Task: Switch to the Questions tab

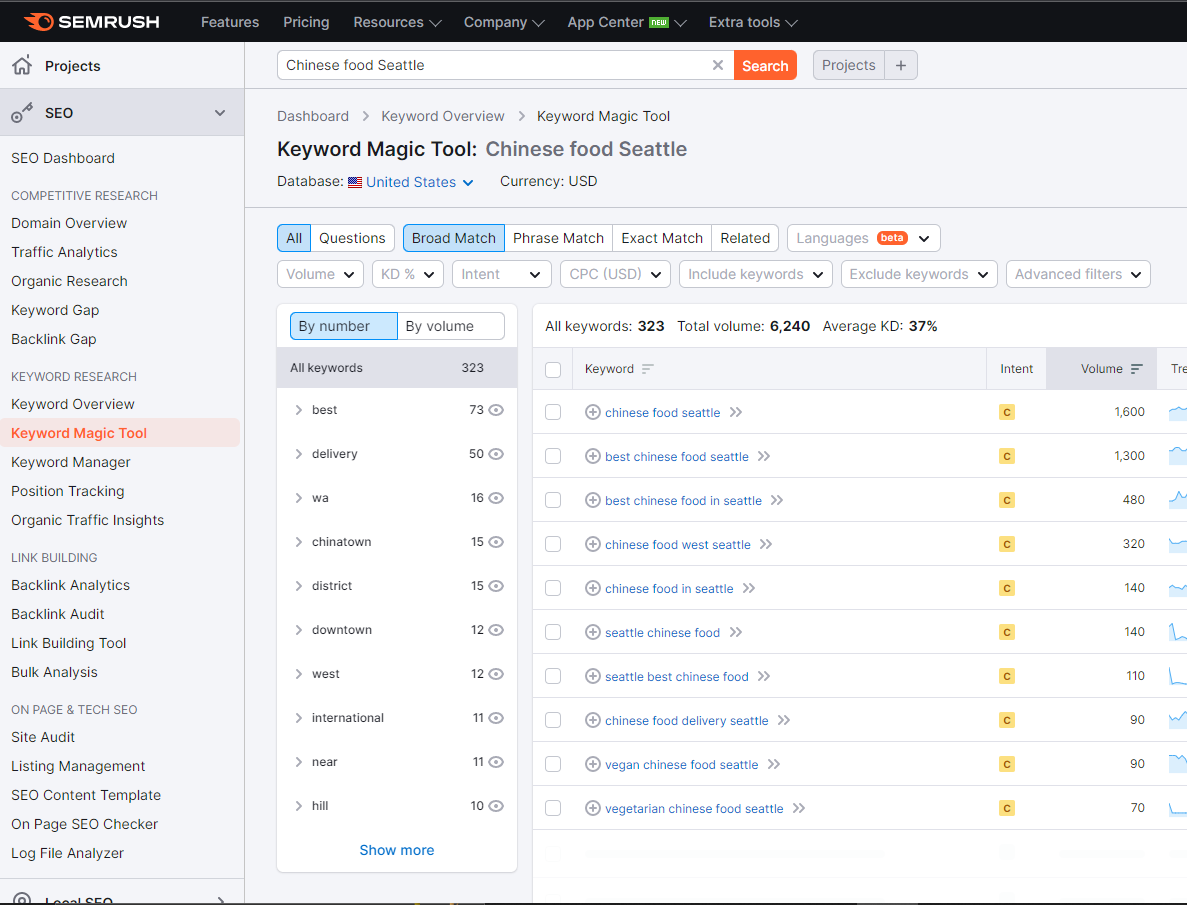Action: (352, 238)
